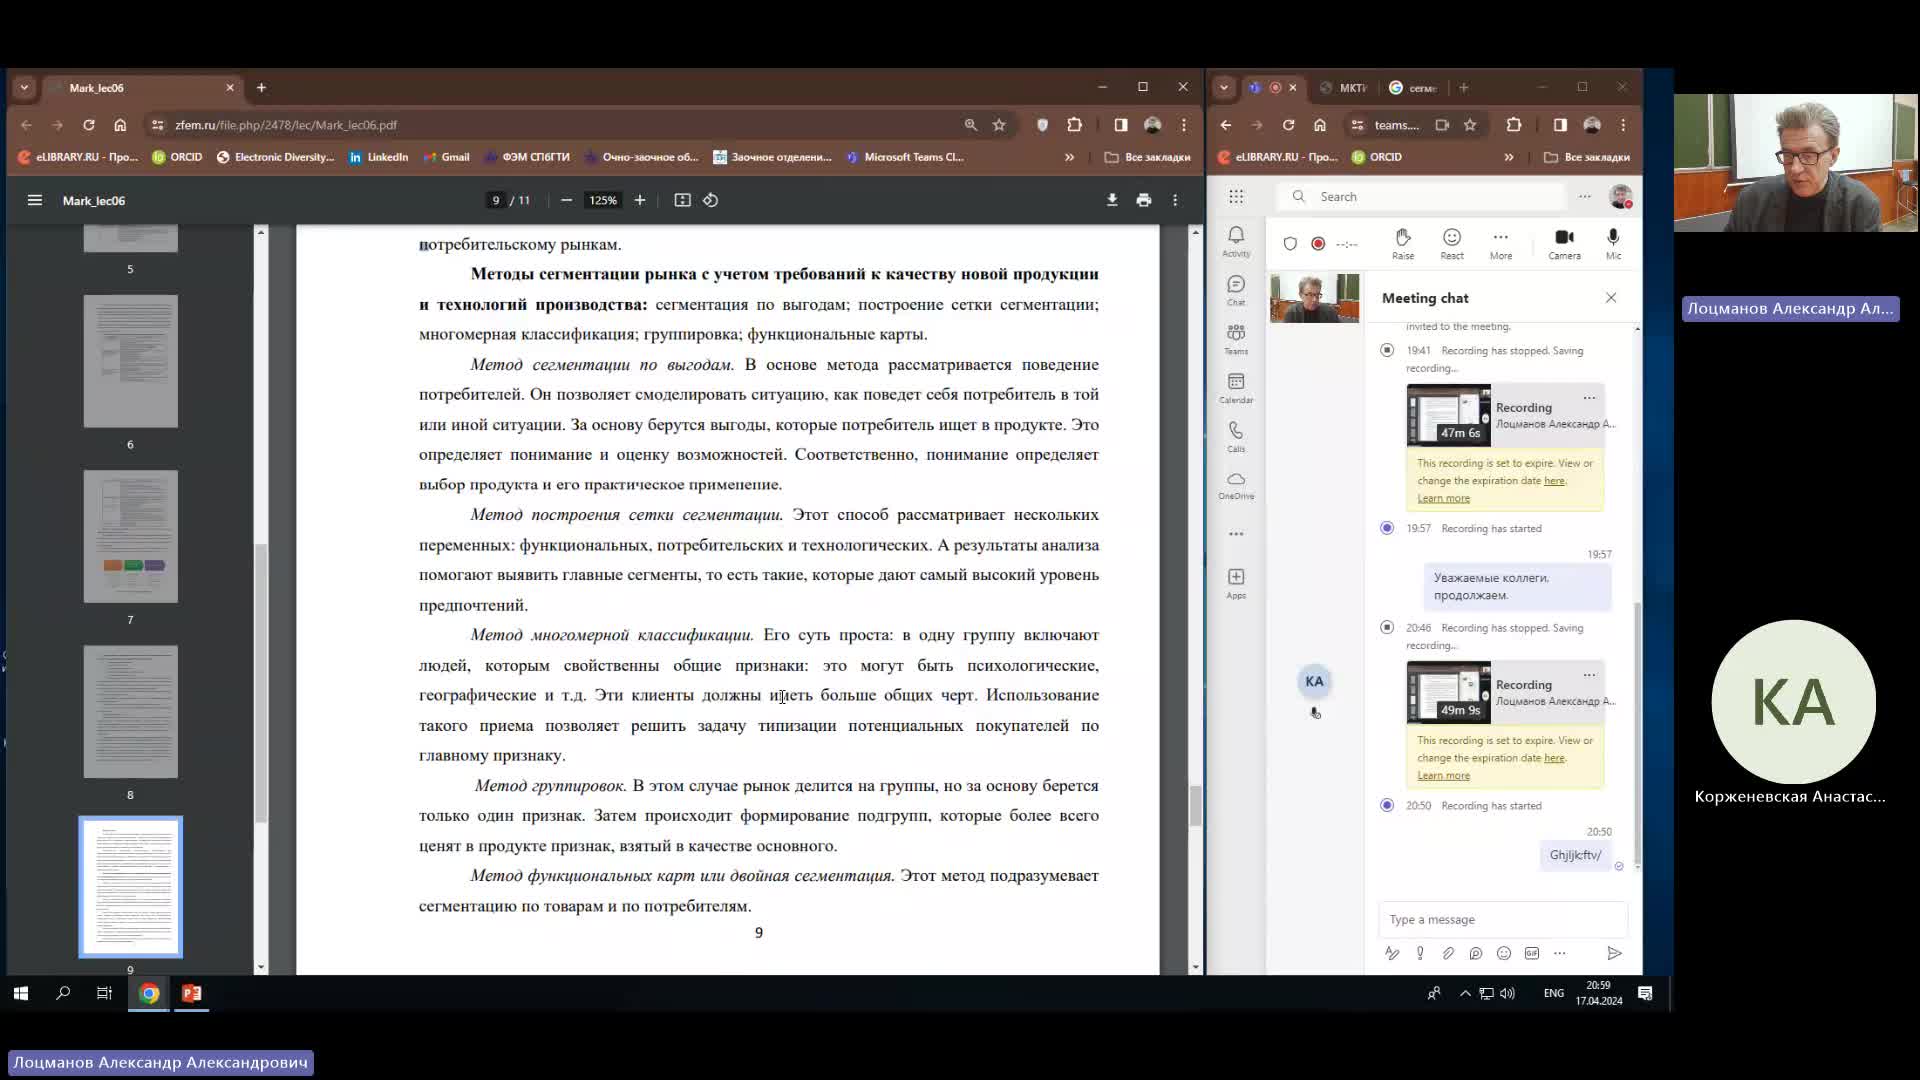
Task: Click Learn more under 49m recording
Action: [1443, 775]
